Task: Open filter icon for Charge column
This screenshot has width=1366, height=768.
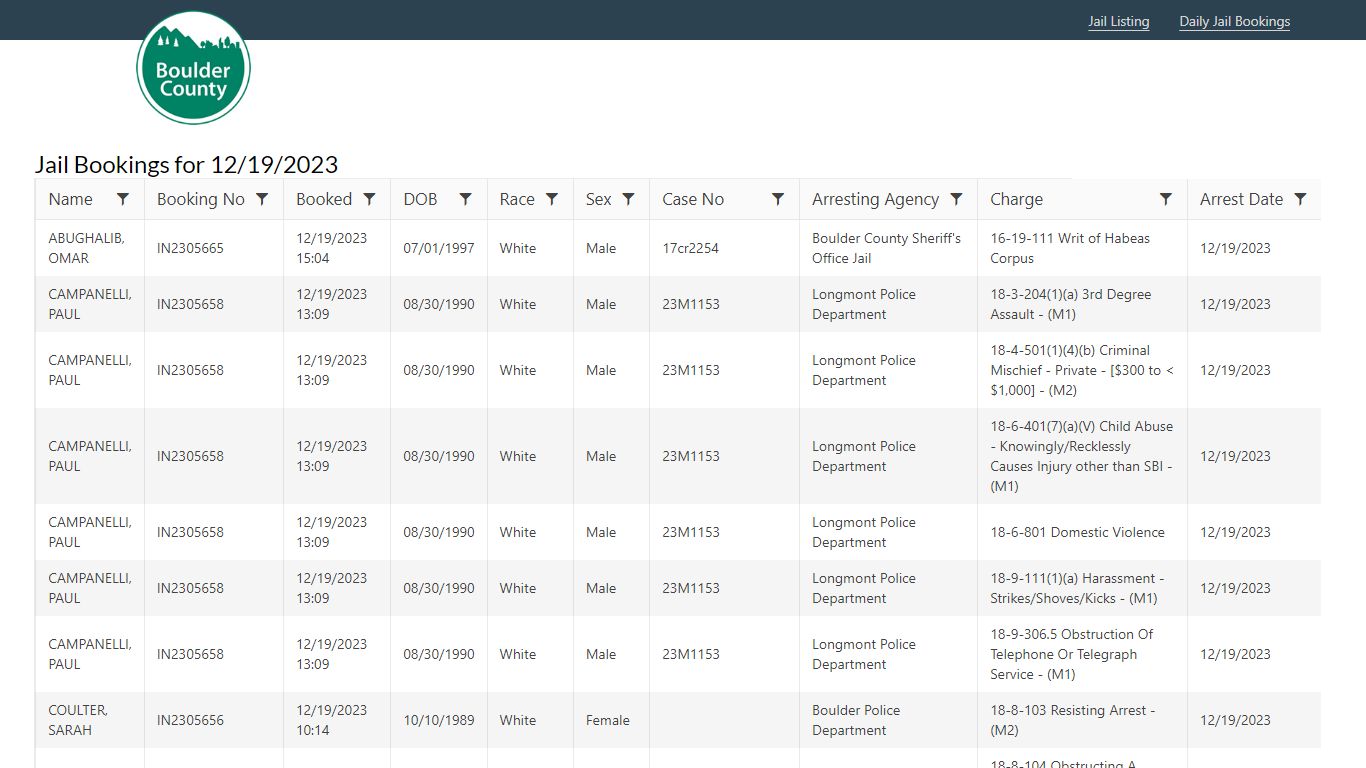Action: click(x=1166, y=199)
